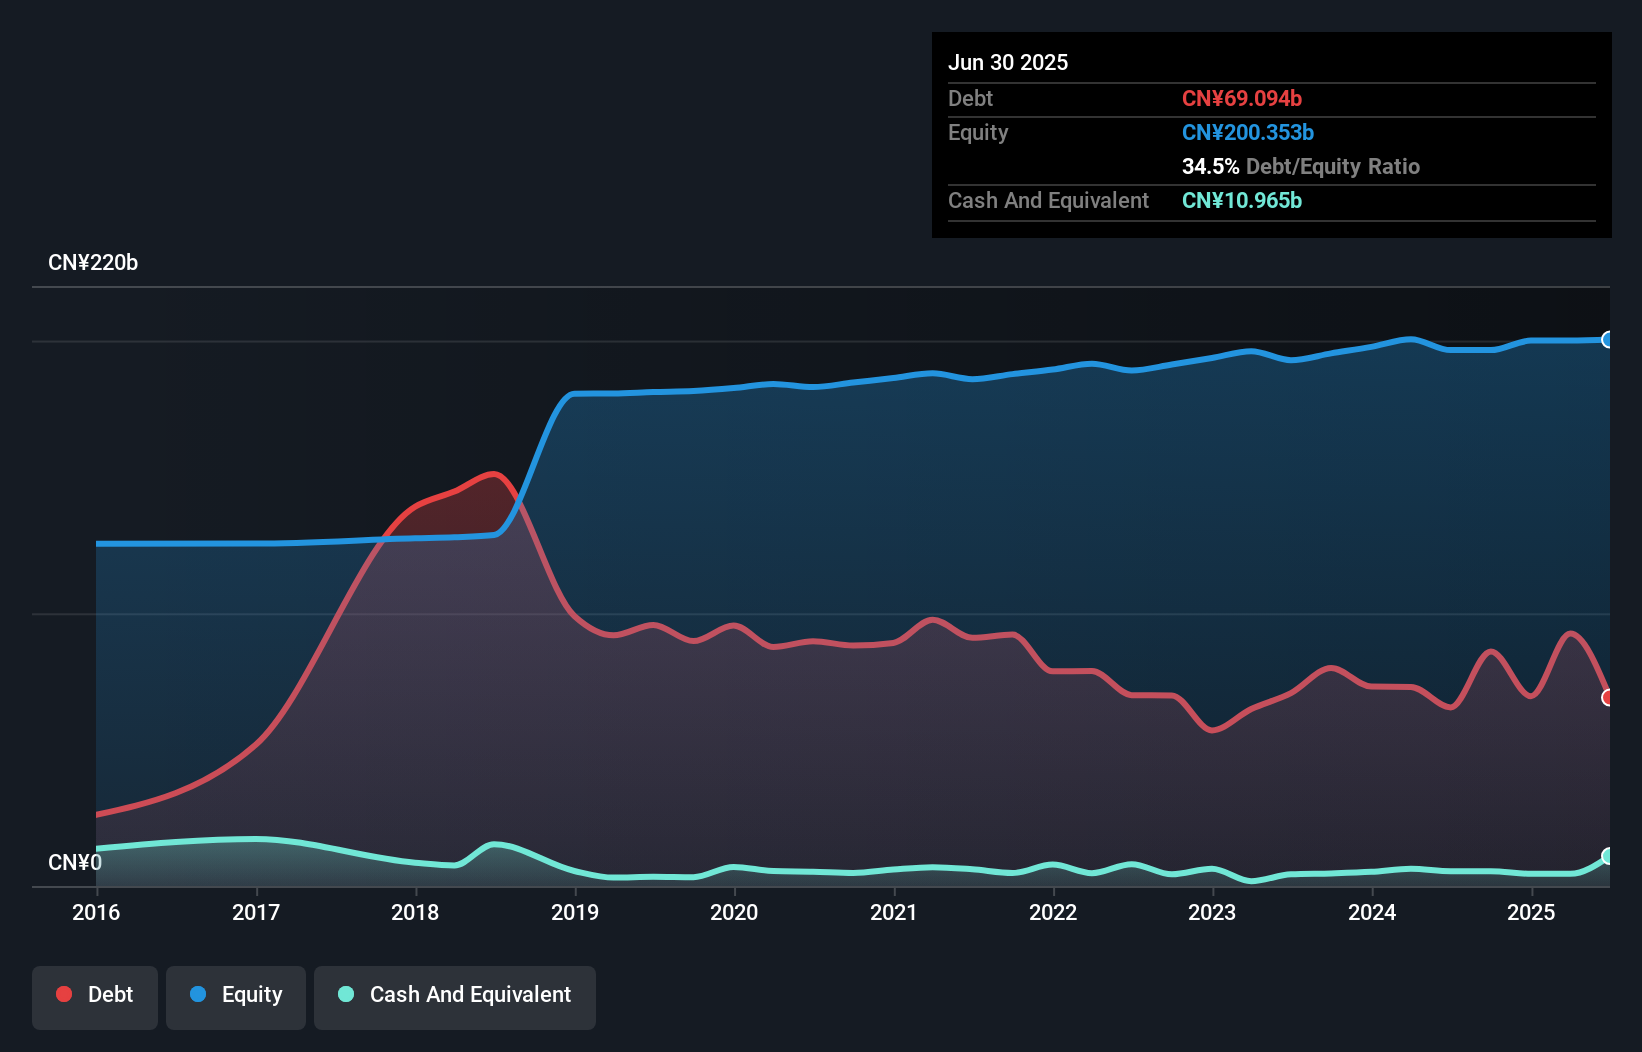1642x1052 pixels.
Task: Select the Cash endpoint marker at Jun 2025
Action: point(1608,856)
